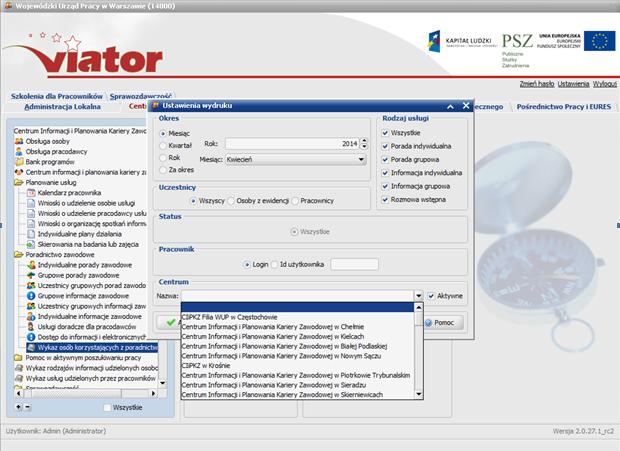Click the Uczestnicy grupowych porad zawodowych icon
The image size is (620, 451).
click(x=31, y=285)
